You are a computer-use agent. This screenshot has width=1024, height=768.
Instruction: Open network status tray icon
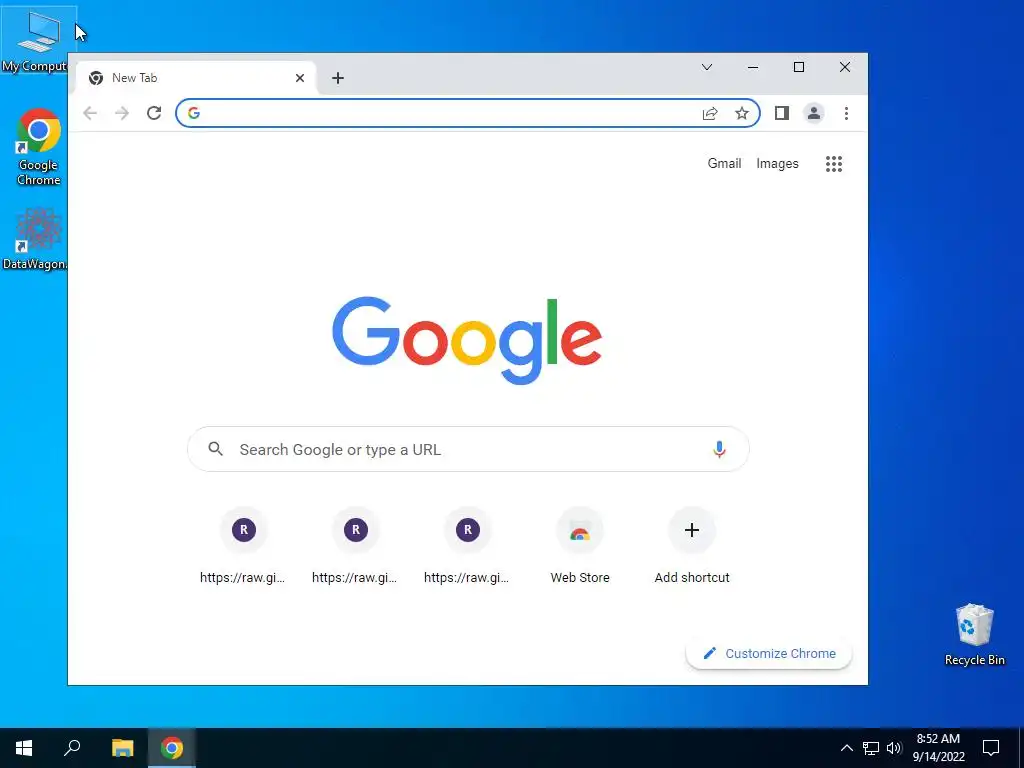(x=871, y=748)
